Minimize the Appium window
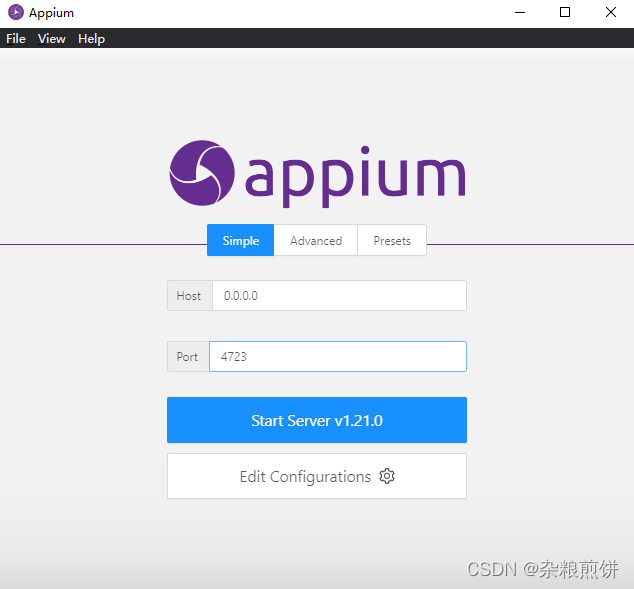634x589 pixels. click(x=520, y=13)
